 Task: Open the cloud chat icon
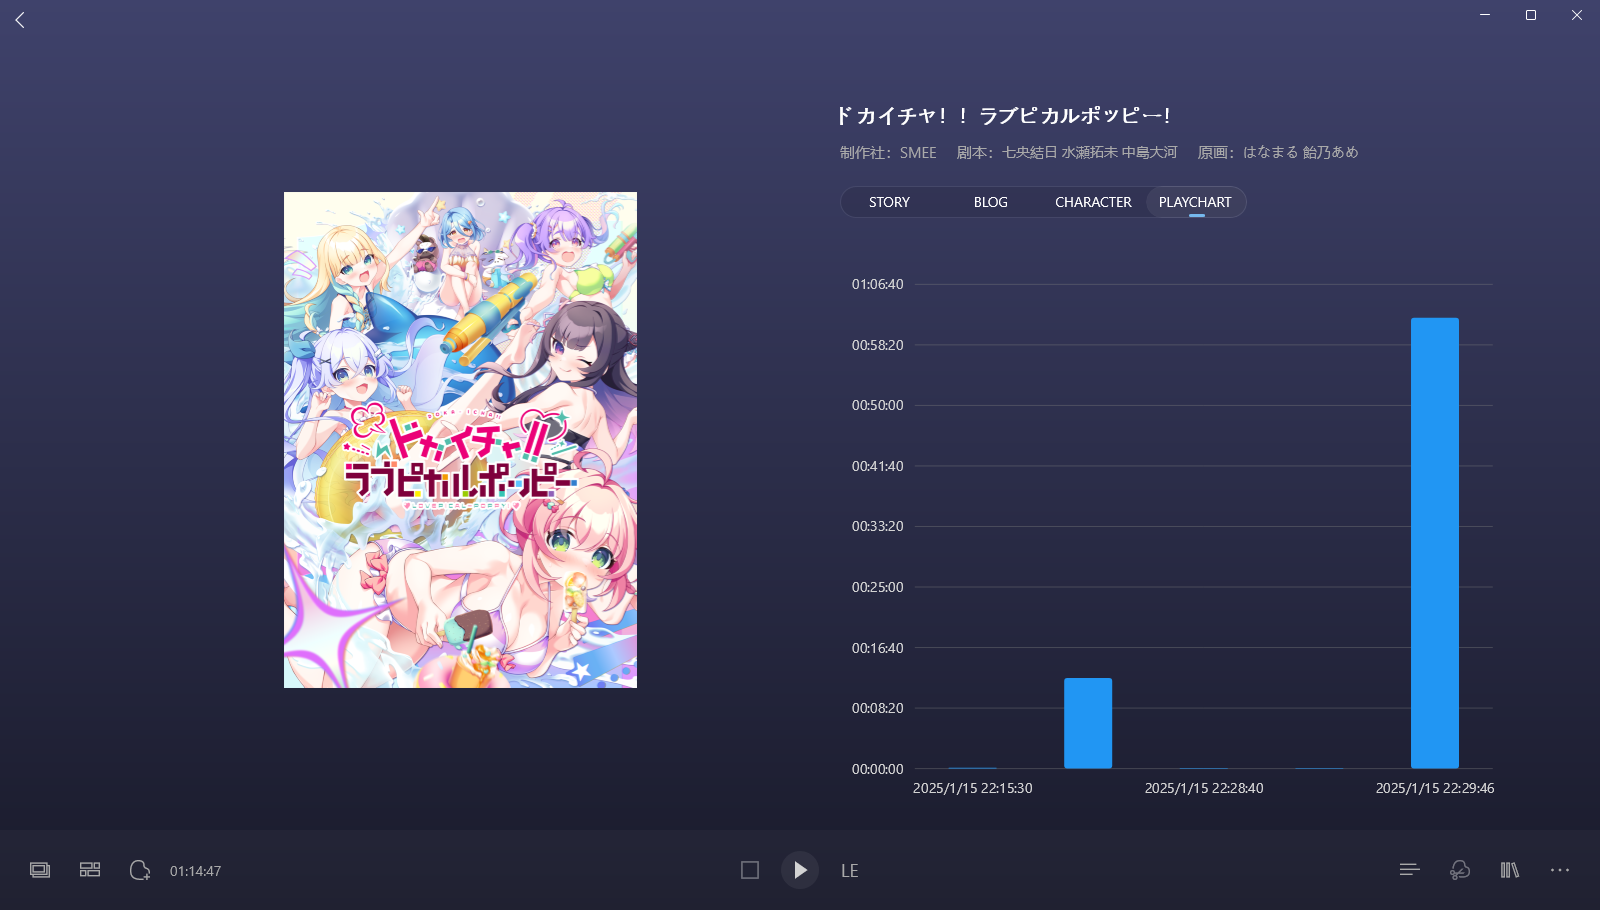point(1460,870)
